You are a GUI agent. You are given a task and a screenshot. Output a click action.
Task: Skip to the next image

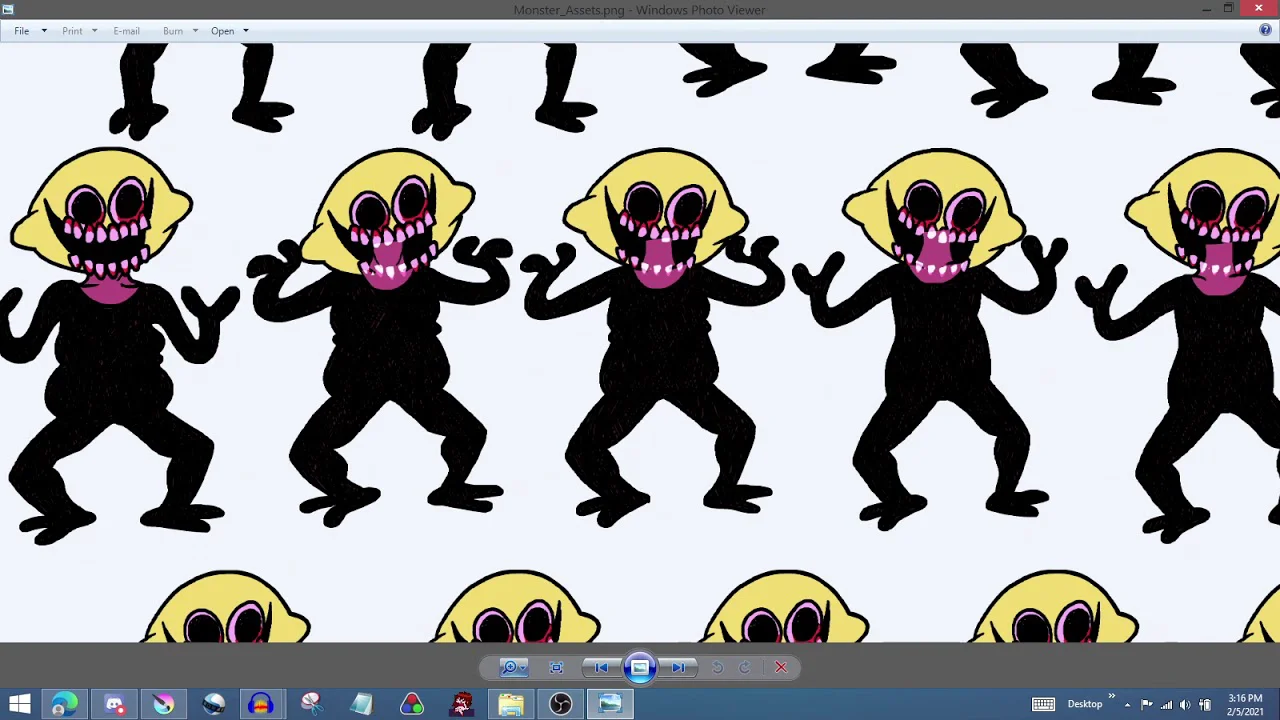(679, 668)
